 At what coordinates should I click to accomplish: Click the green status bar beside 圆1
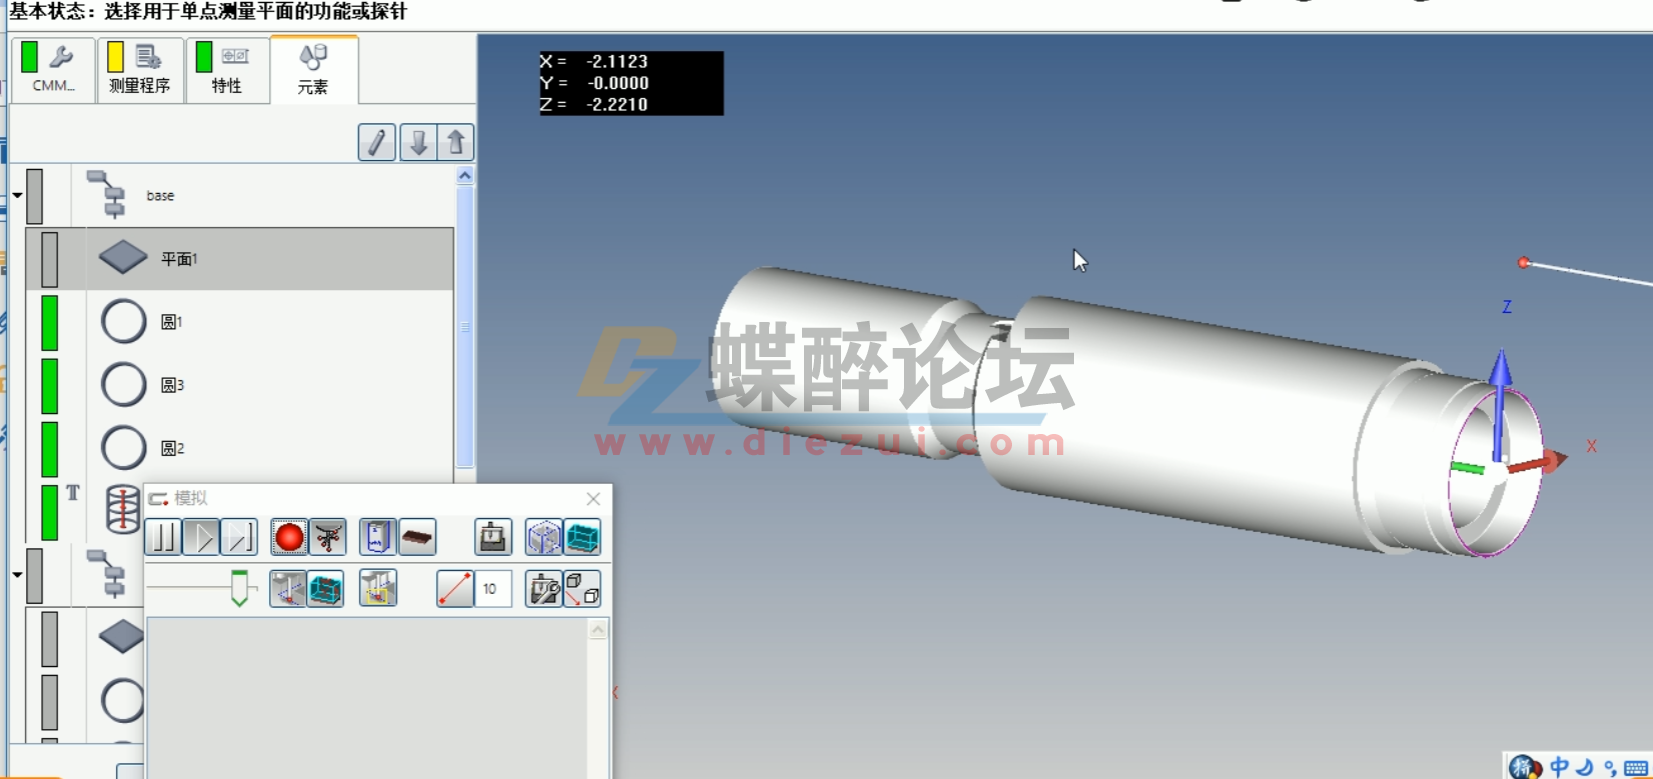pyautogui.click(x=49, y=322)
